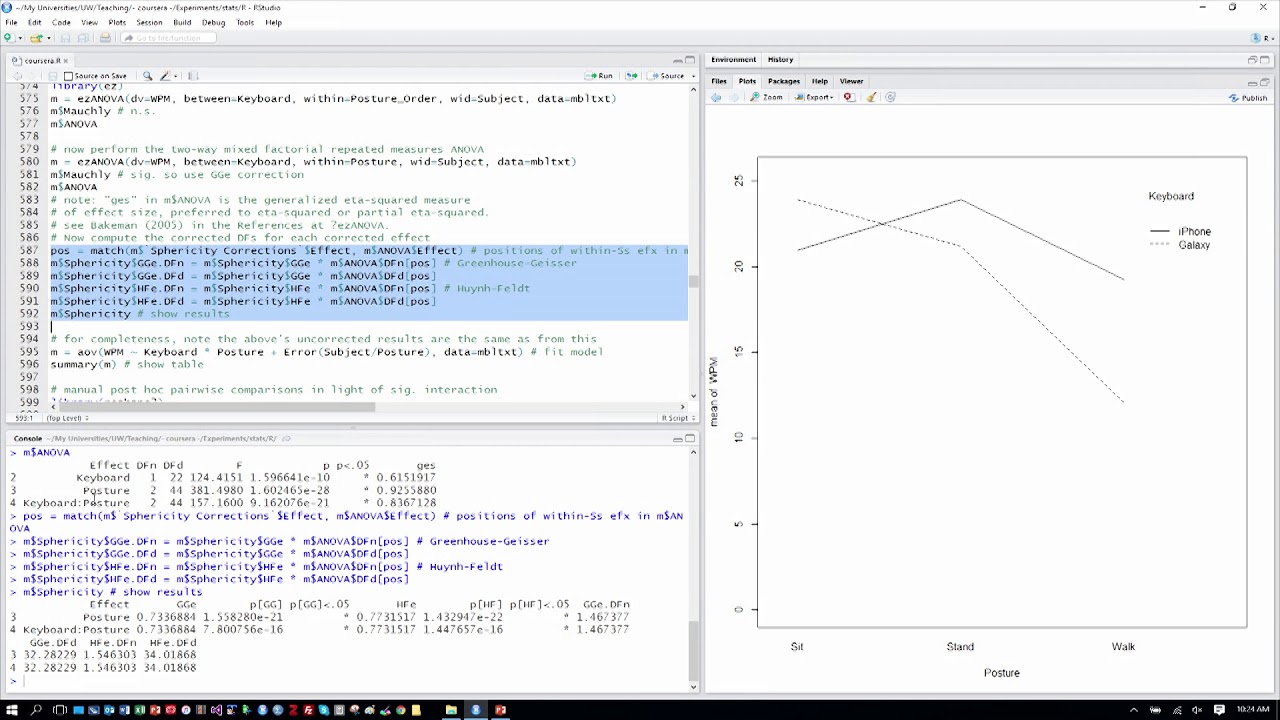Maximize the source editor pane
The width and height of the screenshot is (1280, 720).
[690, 60]
